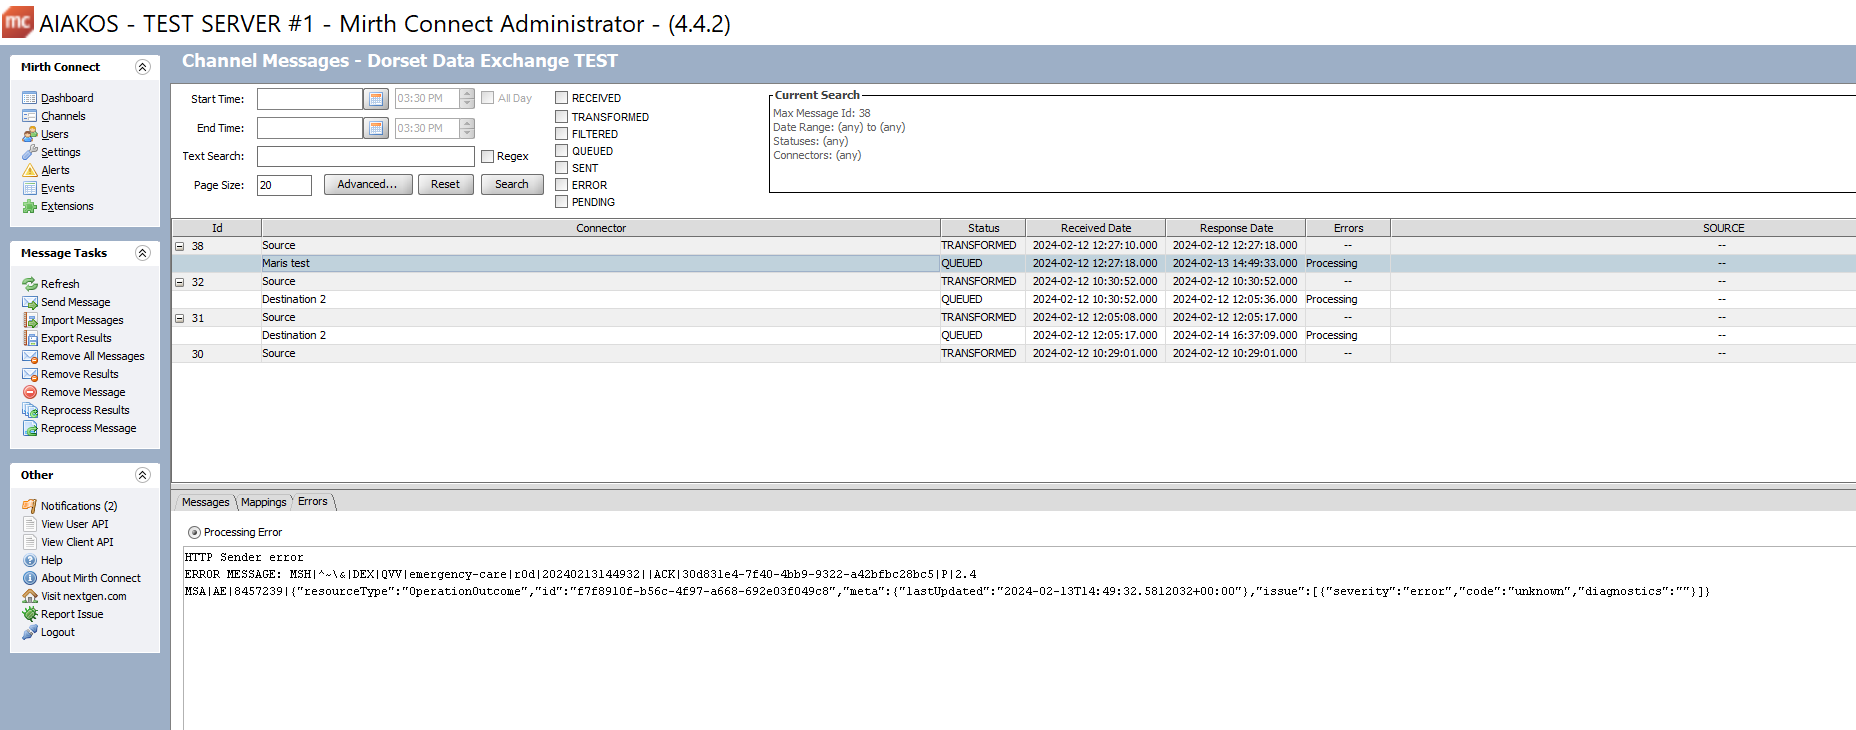
Task: Sort by the Received Date column header
Action: 1096,228
